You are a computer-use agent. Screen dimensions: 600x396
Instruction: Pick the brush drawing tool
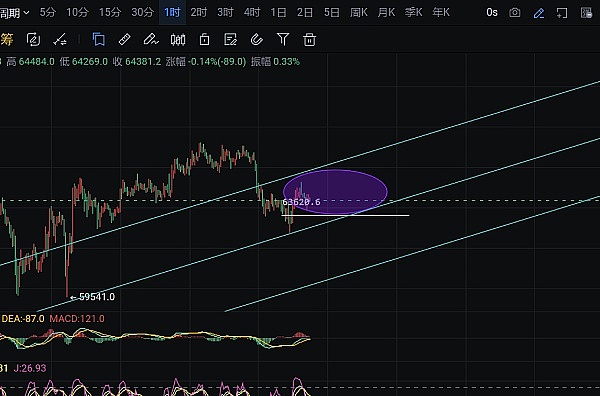click(151, 39)
